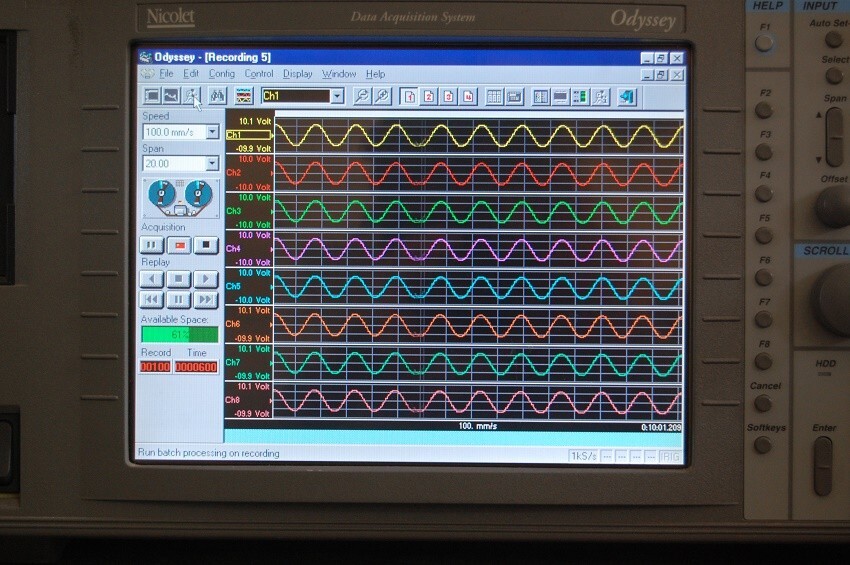850x565 pixels.
Task: Click the multicolor channel traces icon
Action: pyautogui.click(x=244, y=97)
